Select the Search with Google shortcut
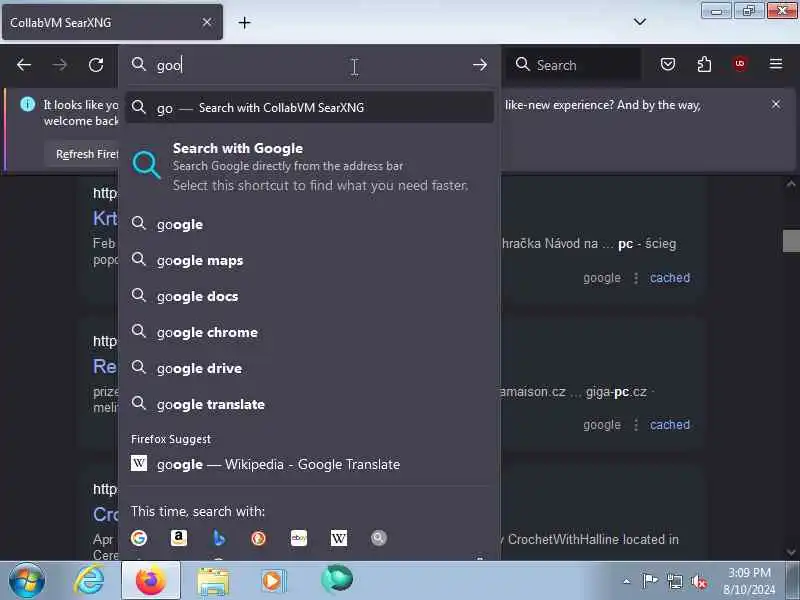 (x=309, y=166)
